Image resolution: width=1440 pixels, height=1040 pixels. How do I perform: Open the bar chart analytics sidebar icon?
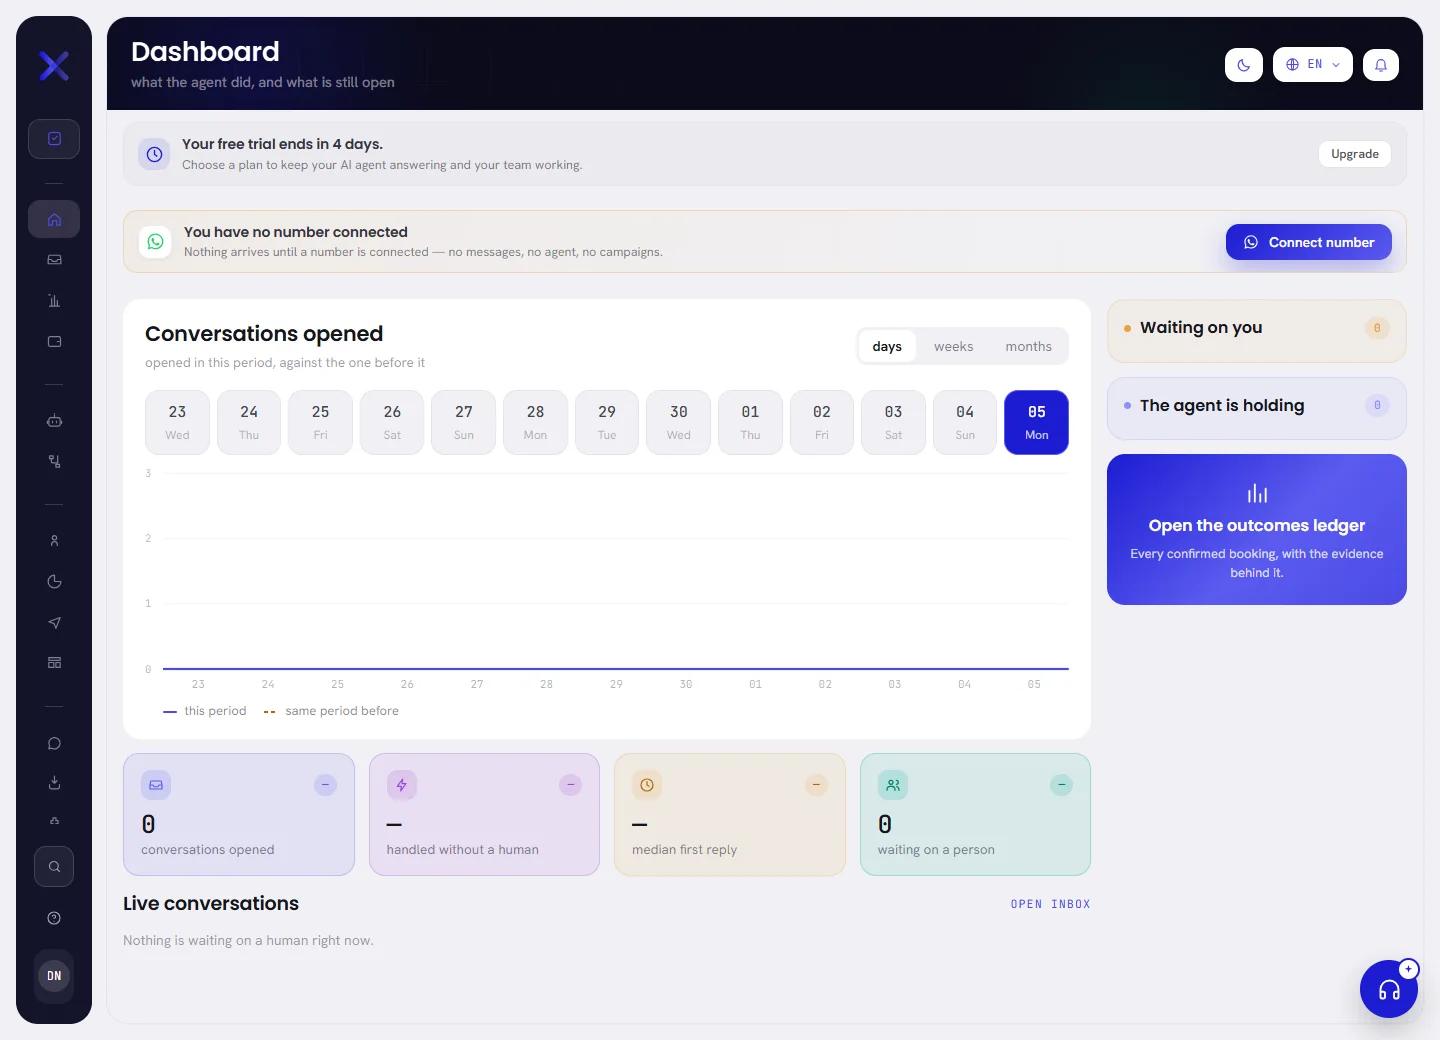pyautogui.click(x=54, y=301)
